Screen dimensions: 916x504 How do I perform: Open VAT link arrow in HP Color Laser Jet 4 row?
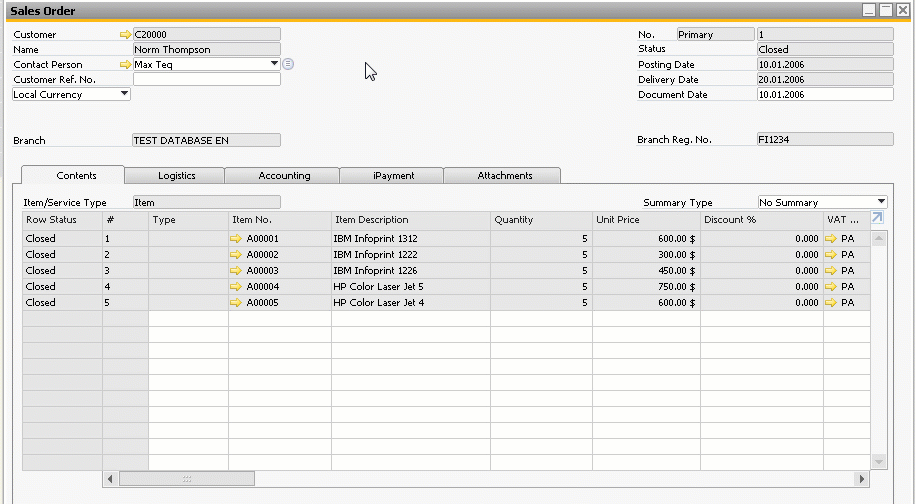(831, 303)
